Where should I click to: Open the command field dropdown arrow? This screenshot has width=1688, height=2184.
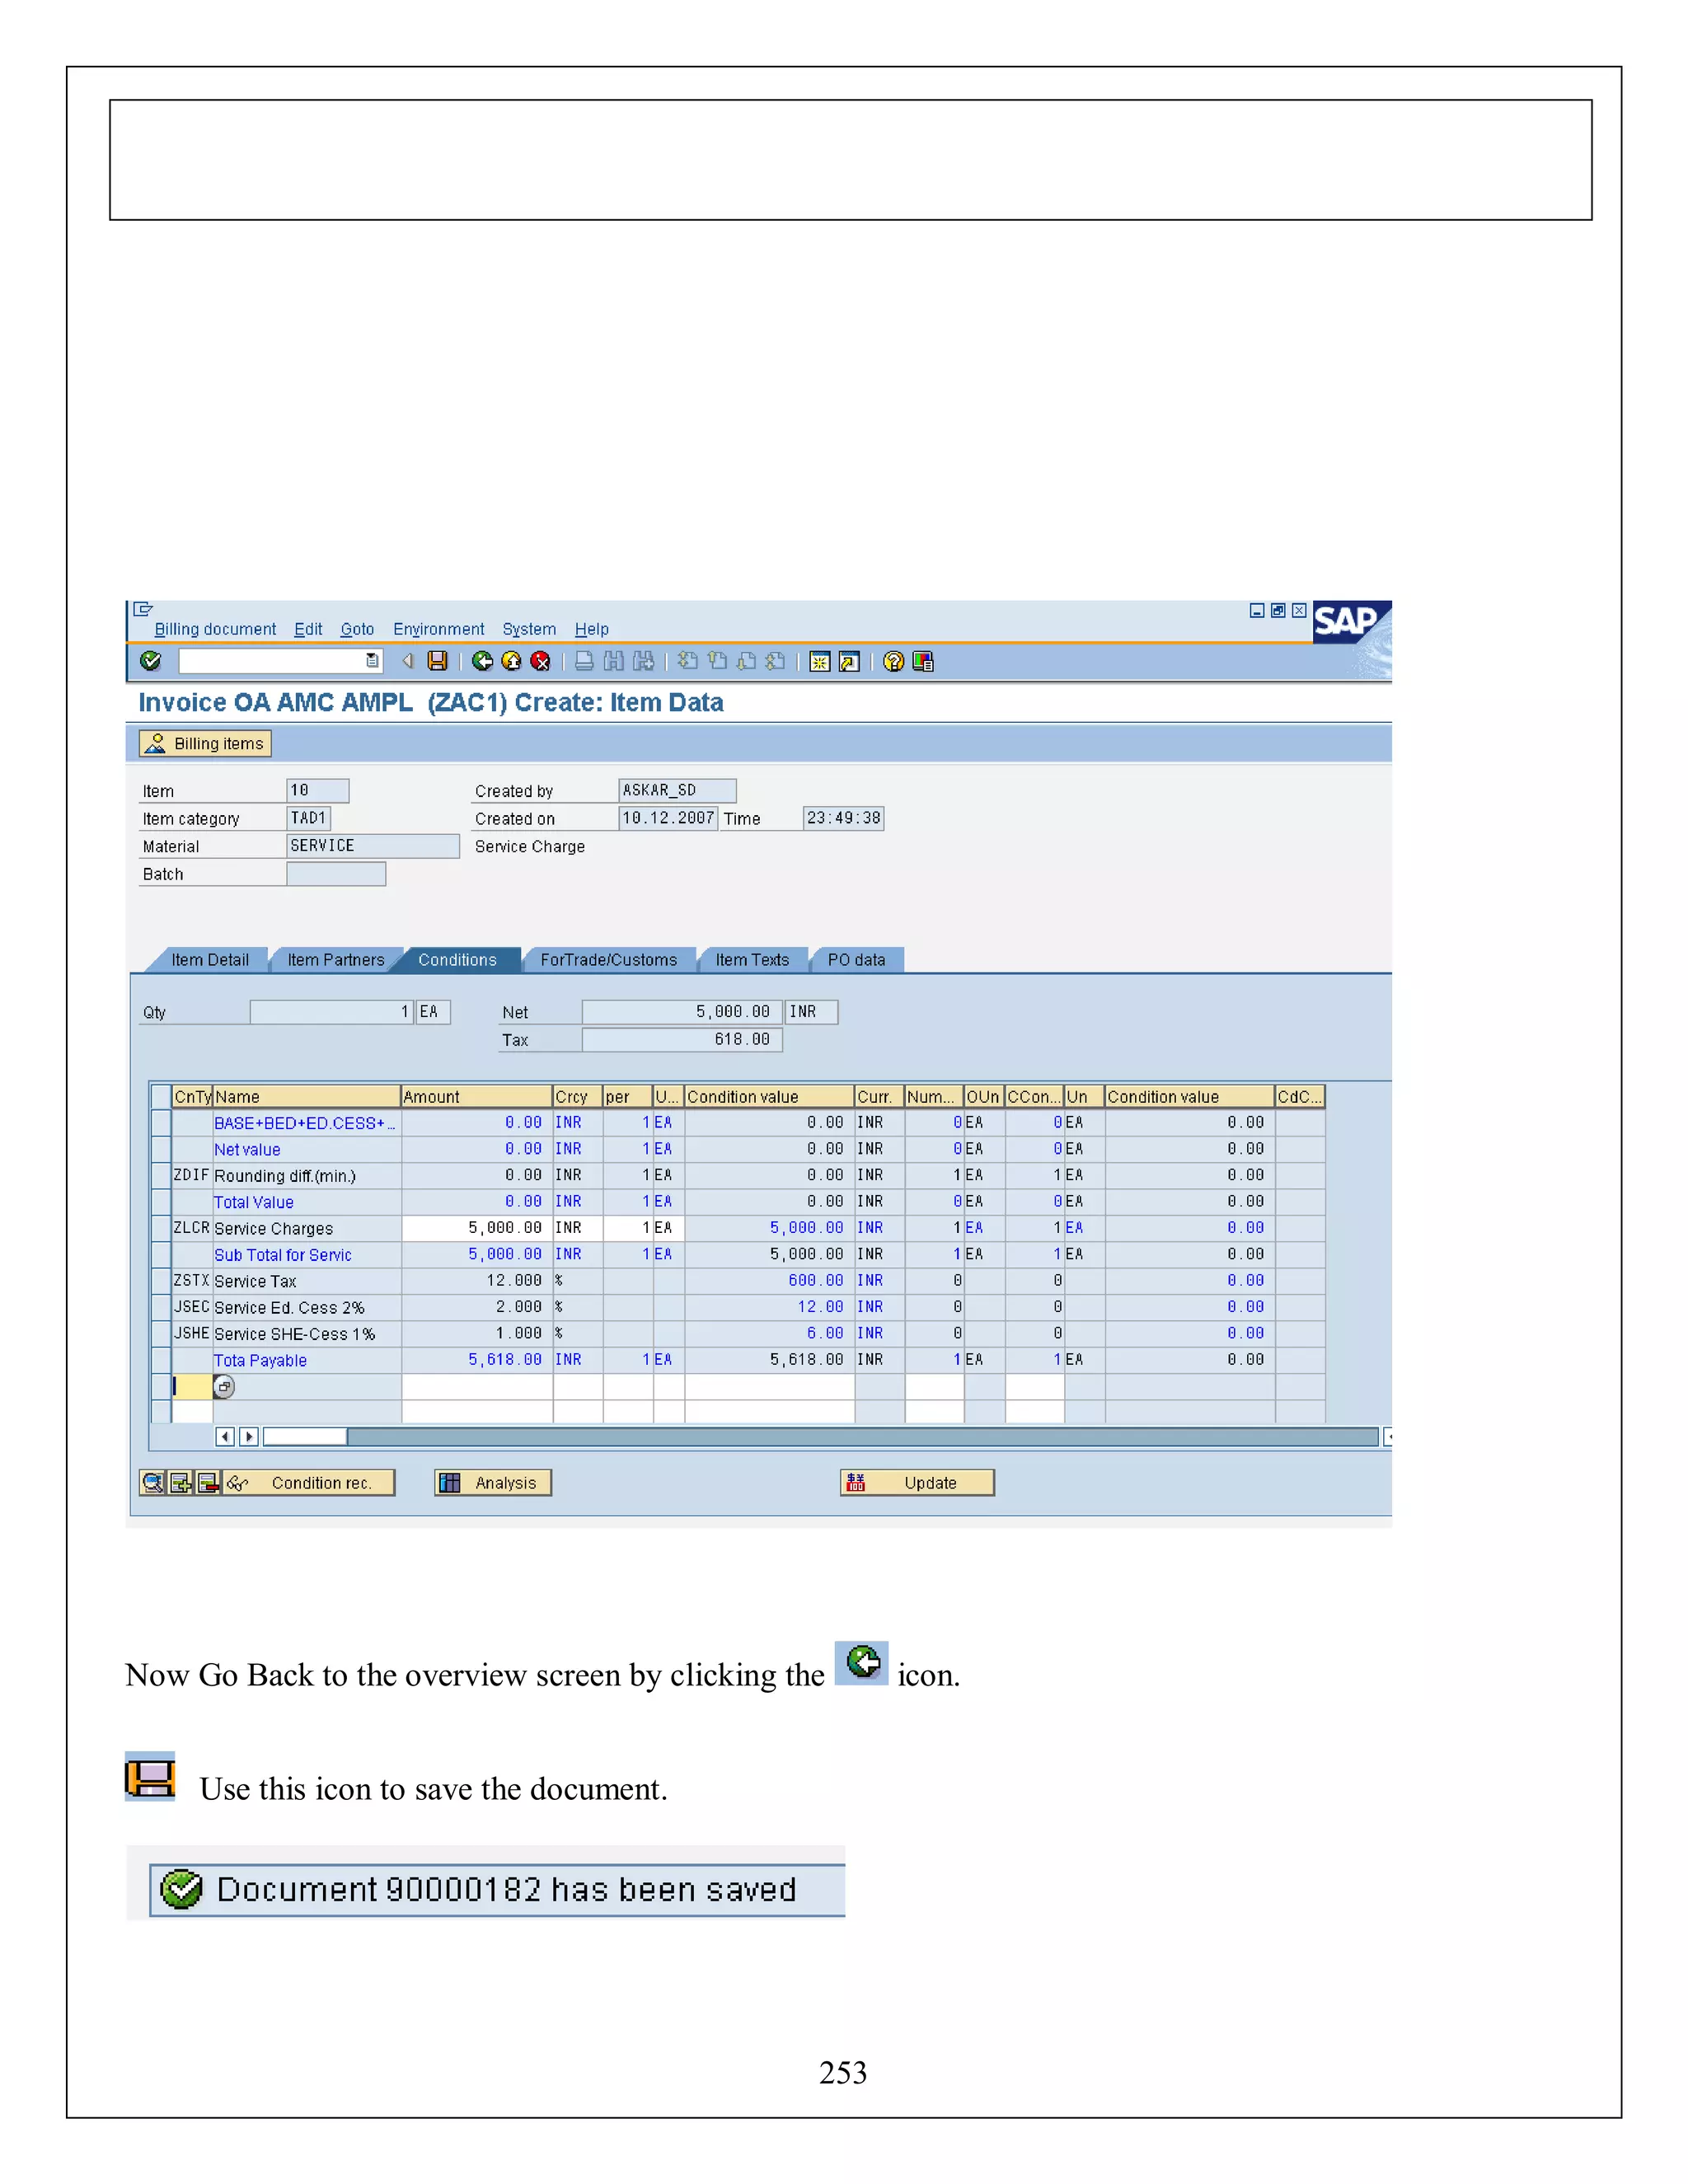pos(372,660)
